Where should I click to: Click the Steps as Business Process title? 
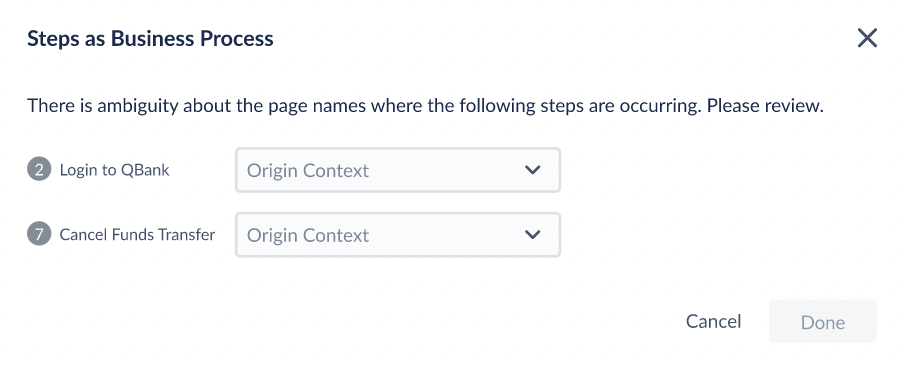tap(150, 38)
